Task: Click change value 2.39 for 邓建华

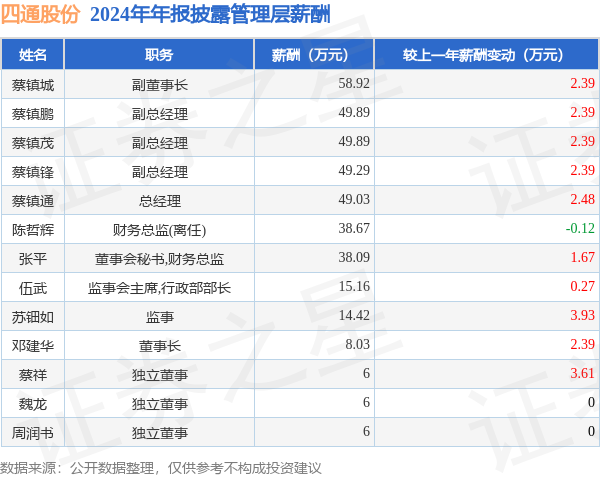Action: click(582, 345)
